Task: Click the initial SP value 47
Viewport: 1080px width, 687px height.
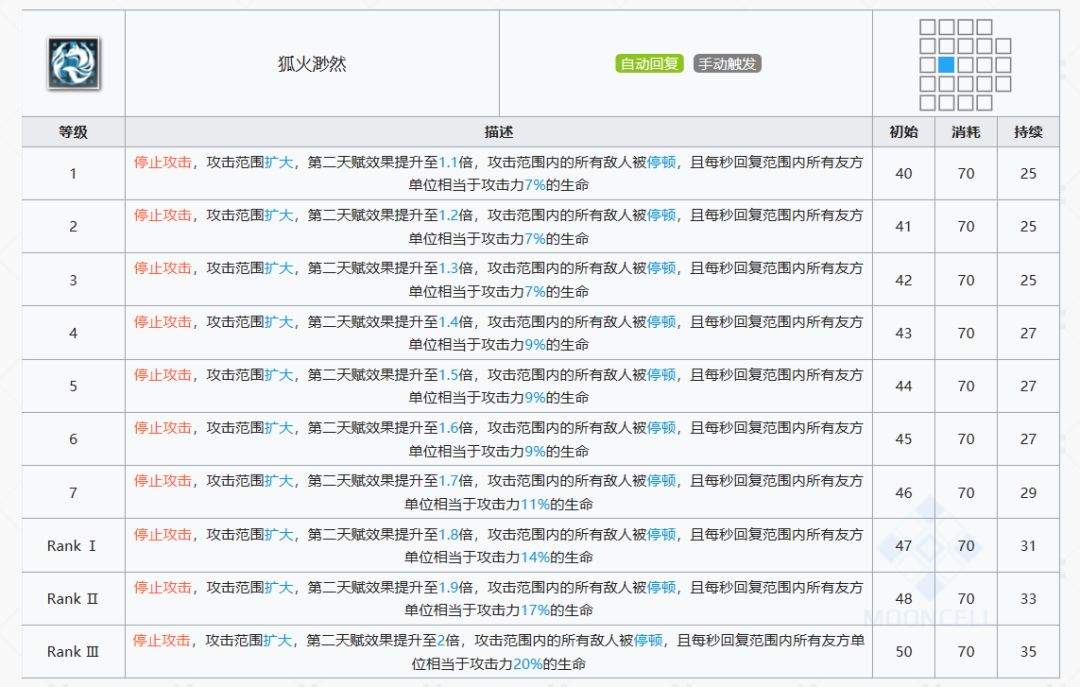Action: pyautogui.click(x=904, y=546)
